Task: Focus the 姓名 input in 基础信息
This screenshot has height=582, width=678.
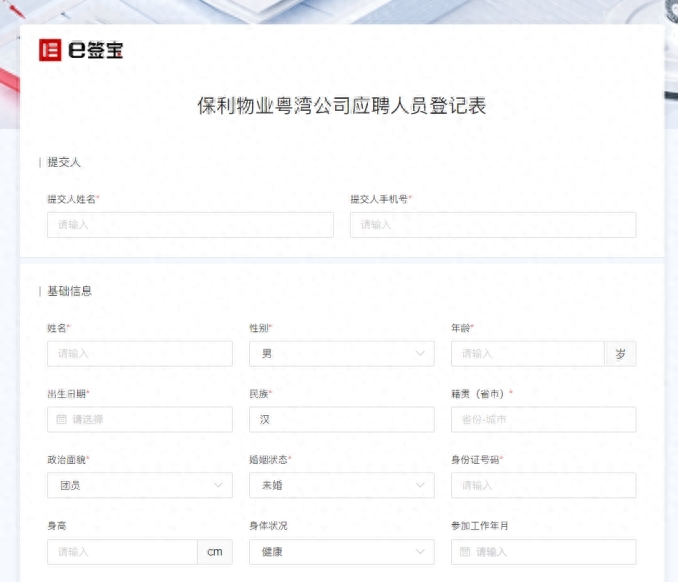Action: click(140, 354)
